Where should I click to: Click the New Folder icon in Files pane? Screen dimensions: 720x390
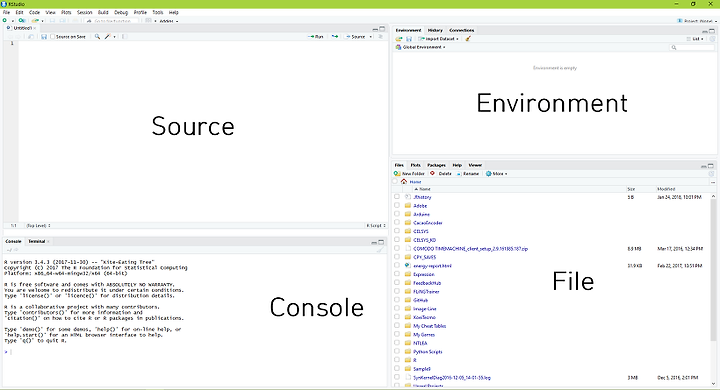coord(397,174)
